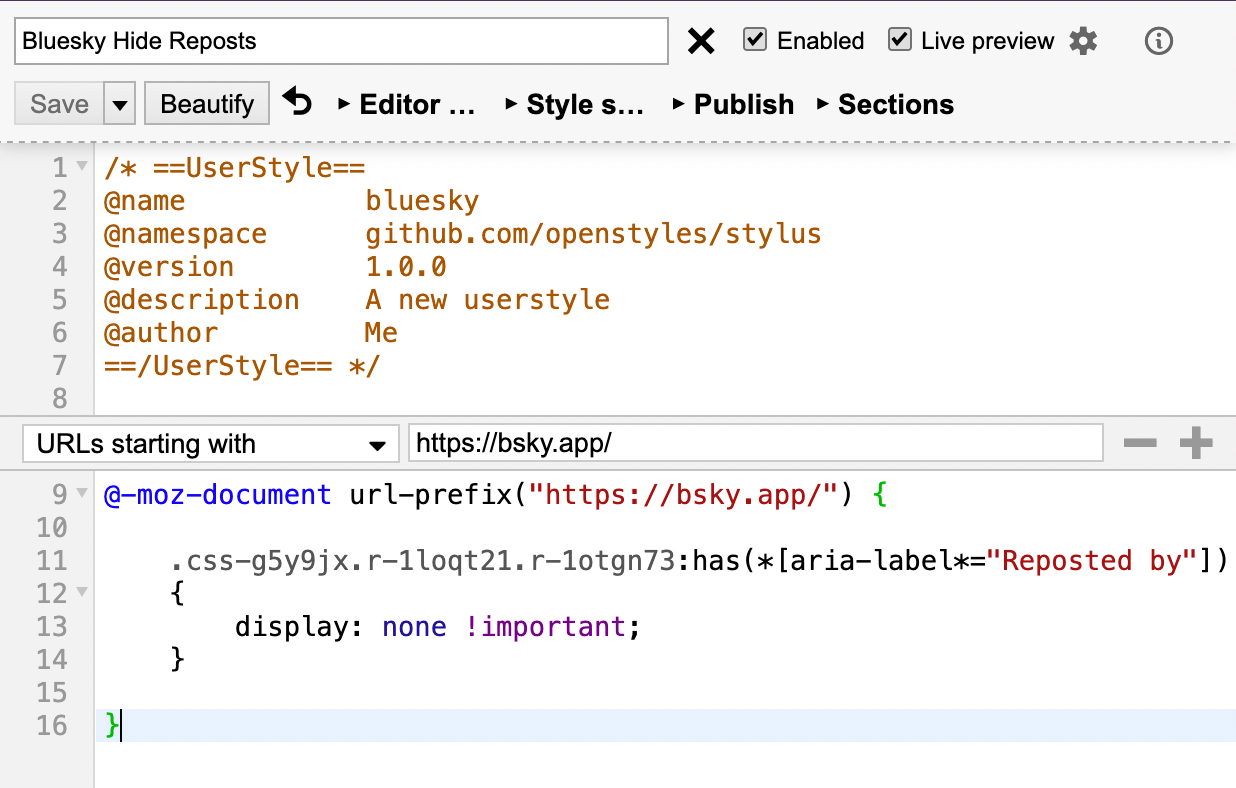
Task: Open the gear settings for live preview
Action: pyautogui.click(x=1083, y=41)
